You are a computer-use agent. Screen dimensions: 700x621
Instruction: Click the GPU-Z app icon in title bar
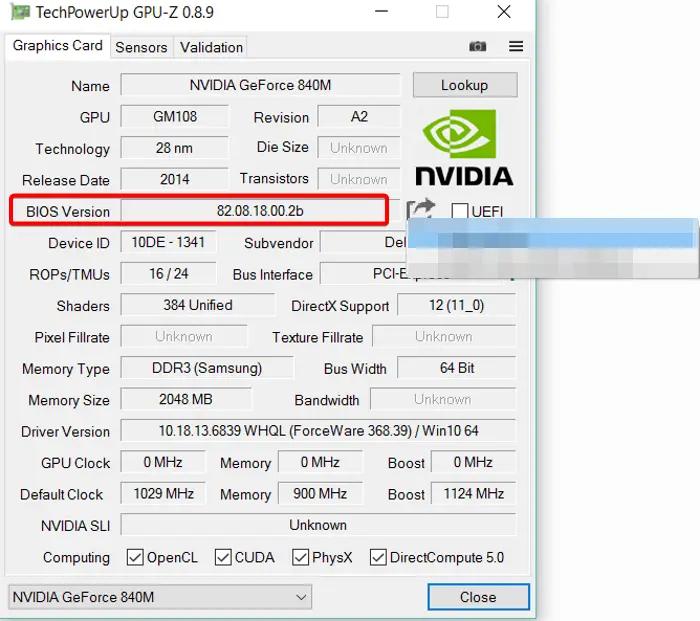click(x=20, y=12)
